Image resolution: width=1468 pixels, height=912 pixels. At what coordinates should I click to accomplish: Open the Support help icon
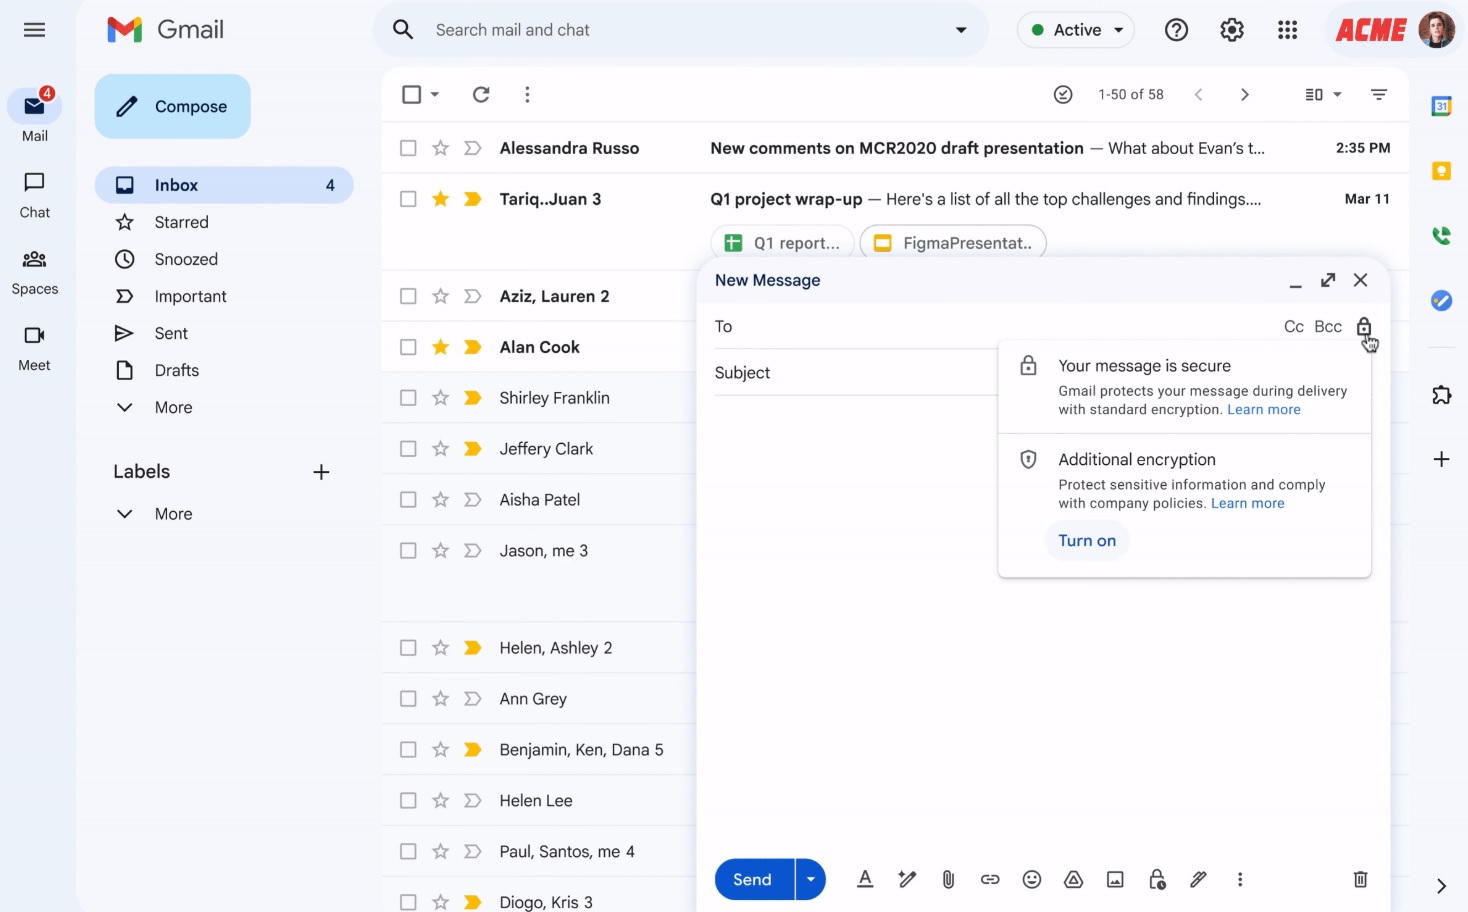[1176, 30]
